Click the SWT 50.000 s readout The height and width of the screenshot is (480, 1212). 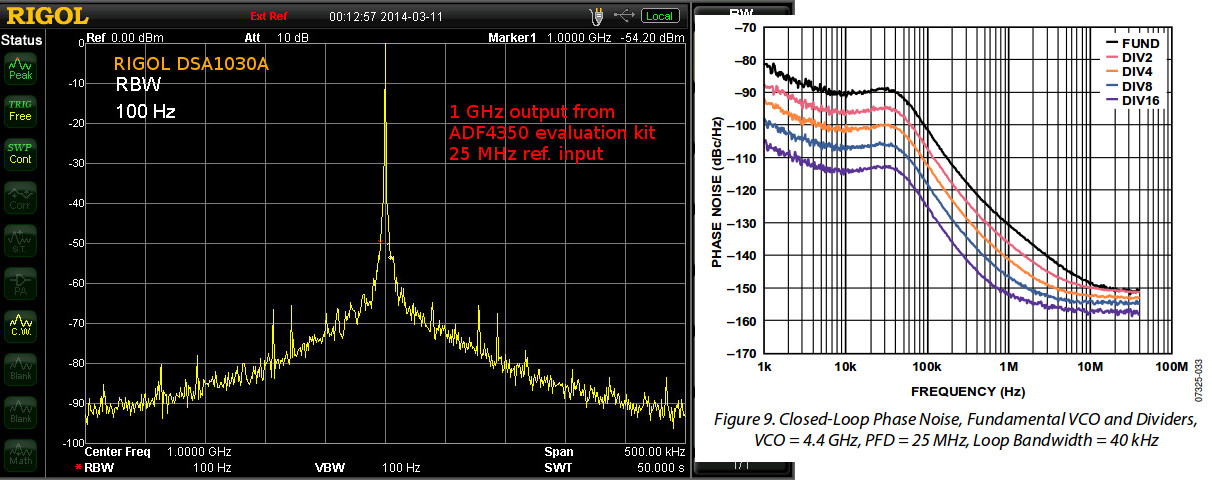[x=614, y=467]
